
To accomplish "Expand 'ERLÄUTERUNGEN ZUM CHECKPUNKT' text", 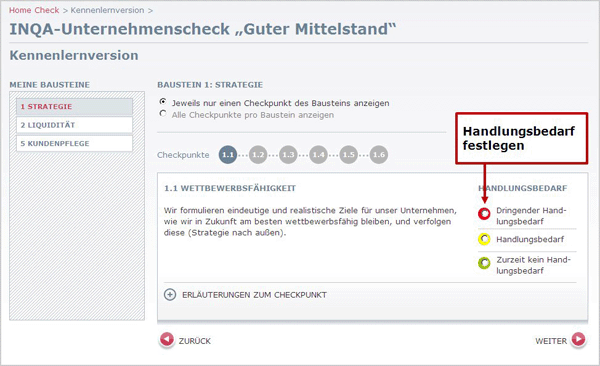I will (x=254, y=295).
